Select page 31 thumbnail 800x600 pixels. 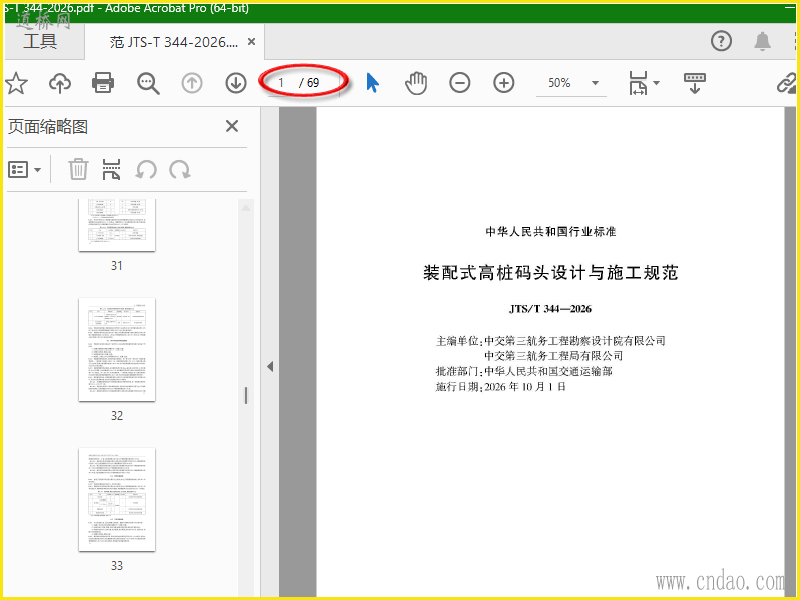[x=117, y=225]
